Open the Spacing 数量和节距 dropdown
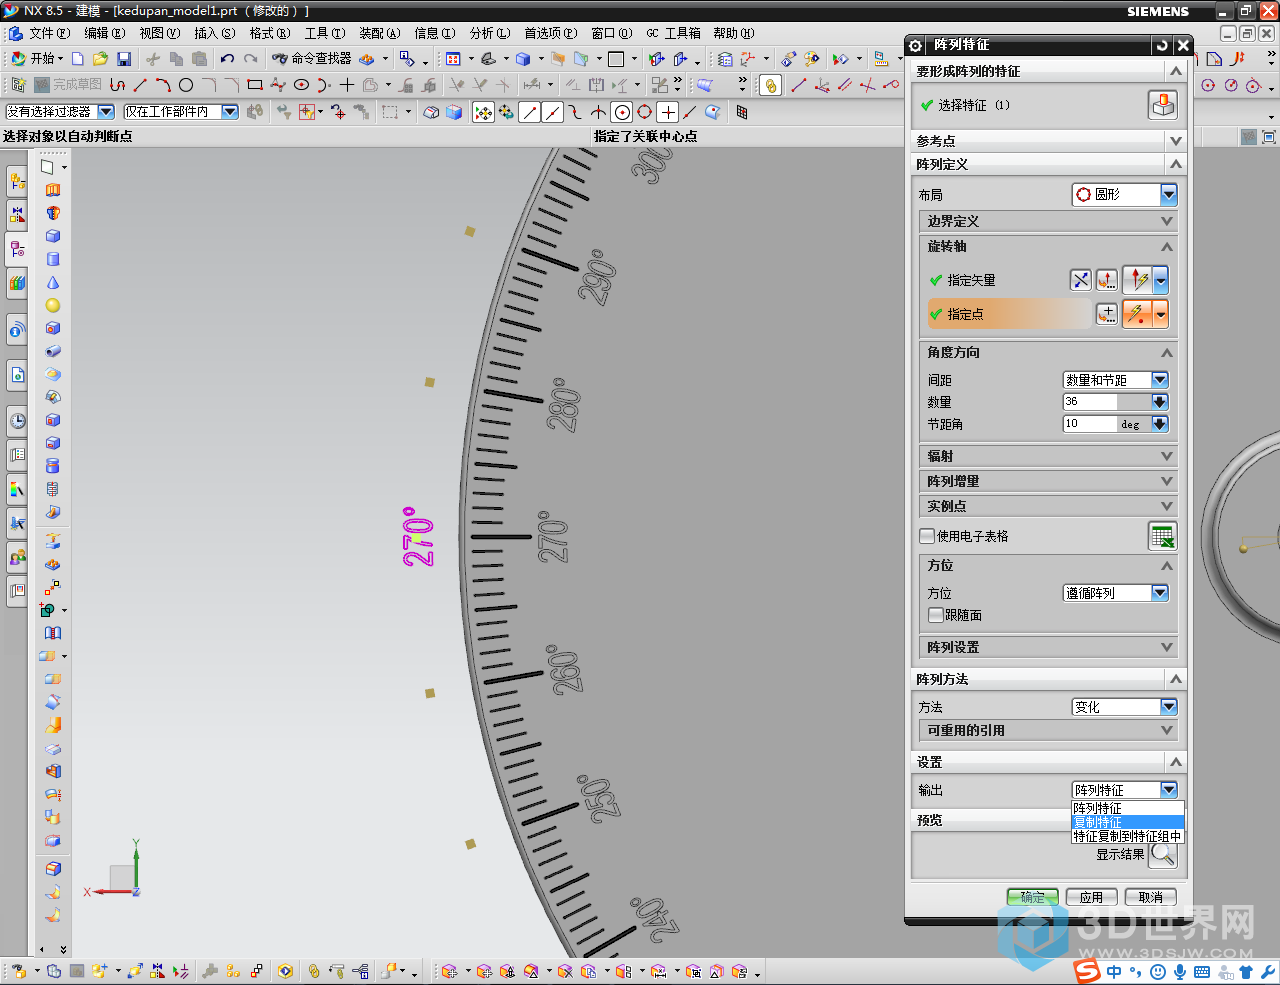This screenshot has width=1280, height=985. point(1115,380)
